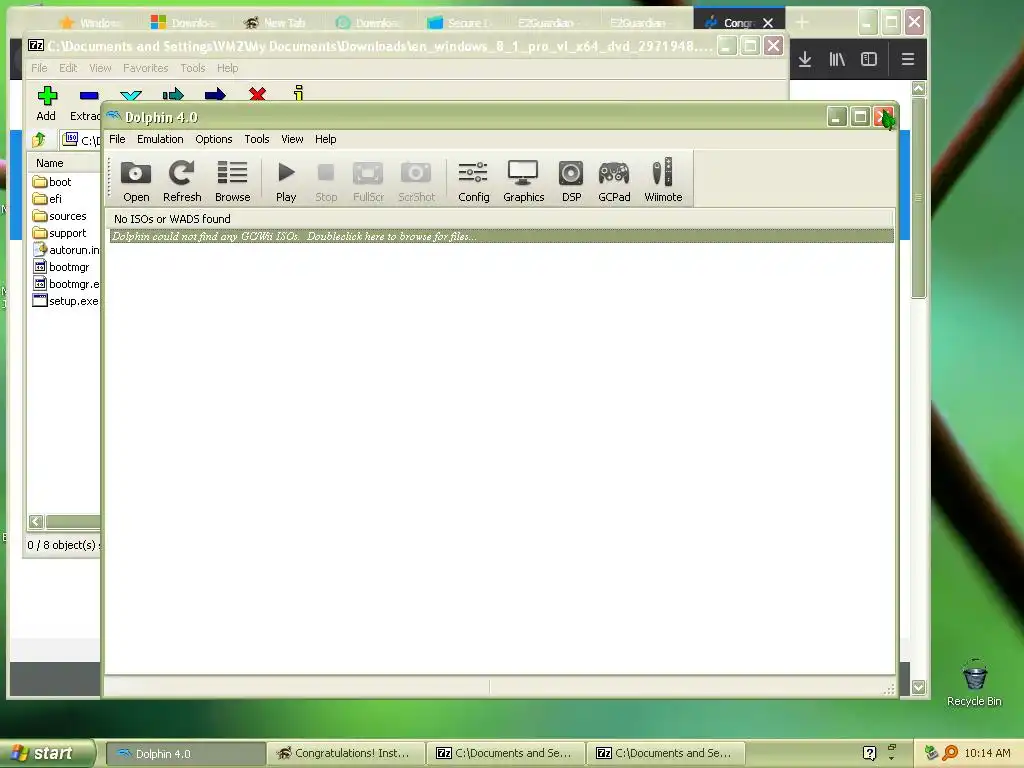
Task: Click the help question-mark tray icon
Action: (x=869, y=753)
